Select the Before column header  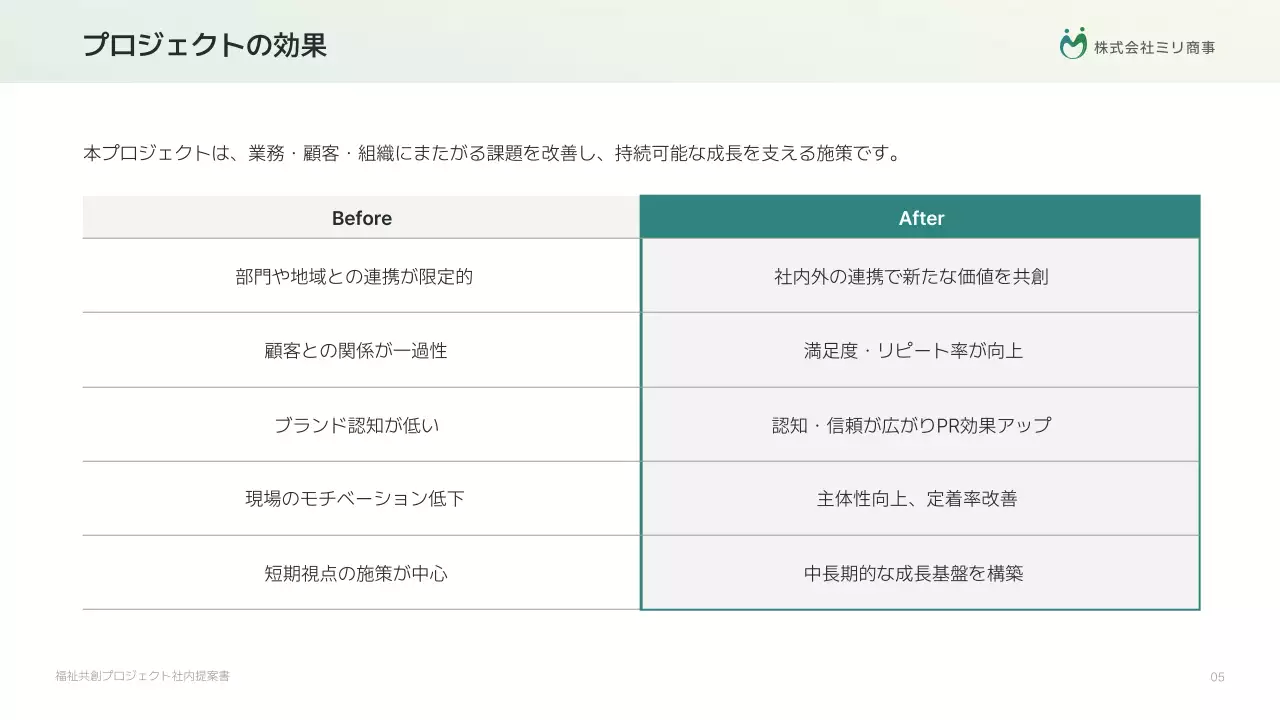[x=361, y=217]
